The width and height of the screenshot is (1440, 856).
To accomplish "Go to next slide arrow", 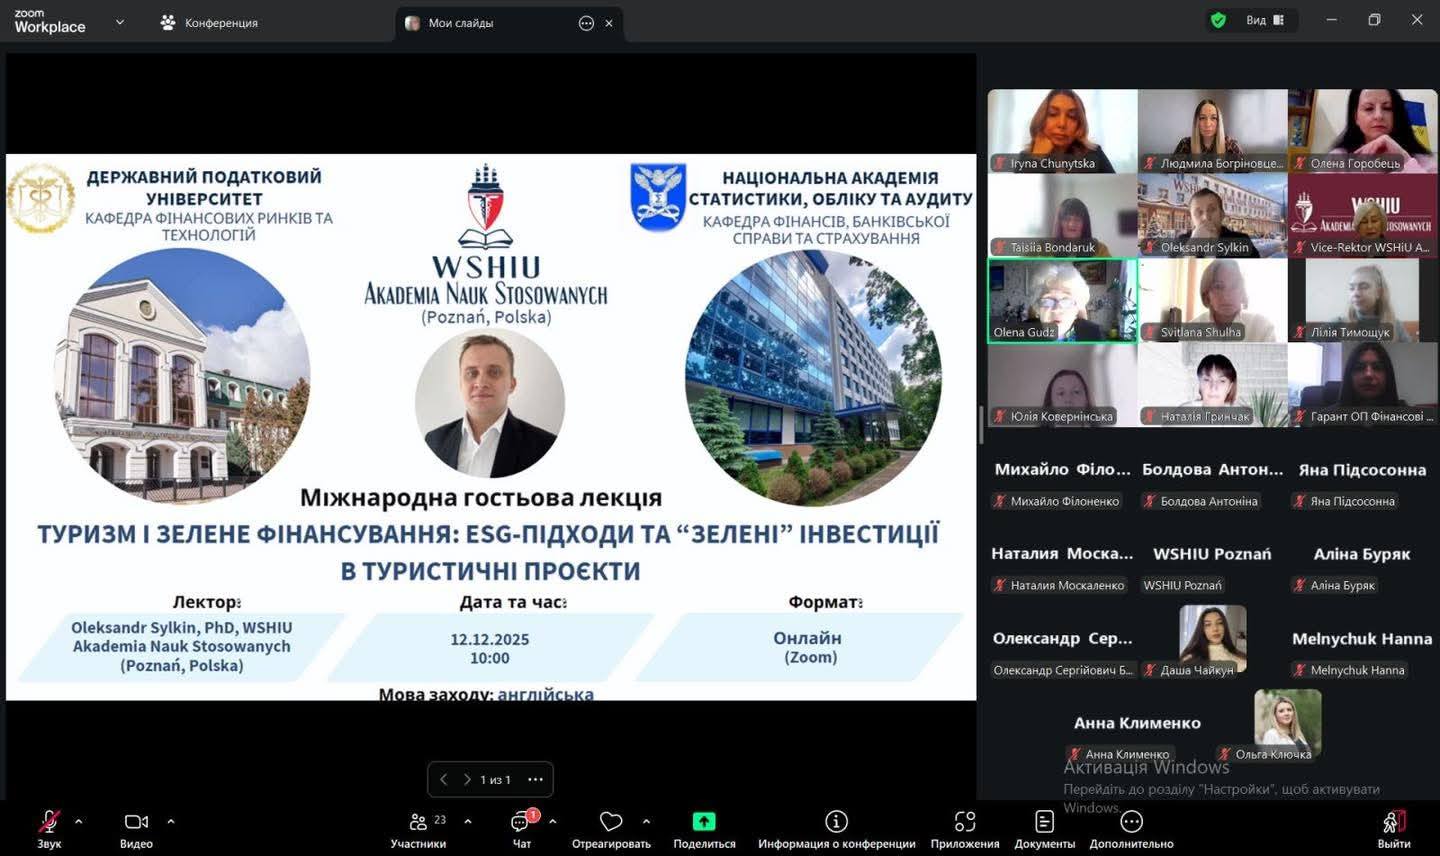I will pos(467,780).
